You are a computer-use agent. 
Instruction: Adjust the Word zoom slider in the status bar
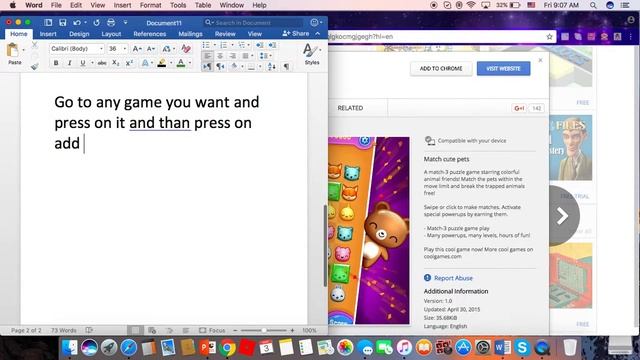pos(264,330)
